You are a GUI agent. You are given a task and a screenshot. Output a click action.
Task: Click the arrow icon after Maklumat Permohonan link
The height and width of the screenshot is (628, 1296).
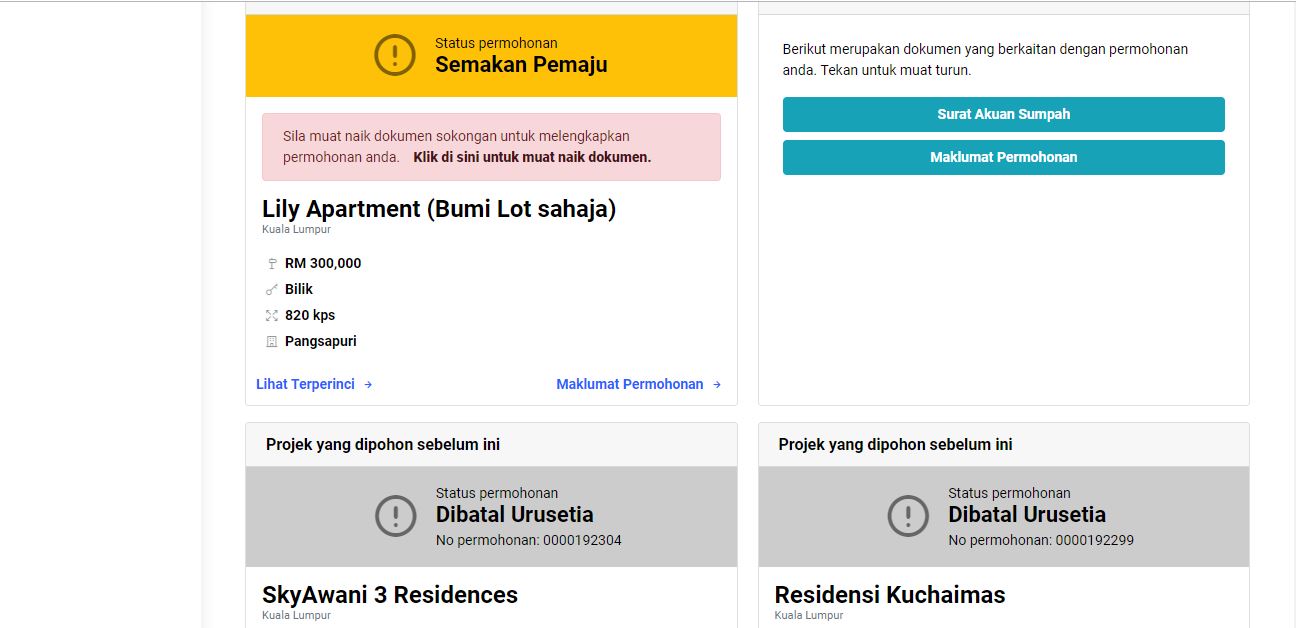click(716, 385)
